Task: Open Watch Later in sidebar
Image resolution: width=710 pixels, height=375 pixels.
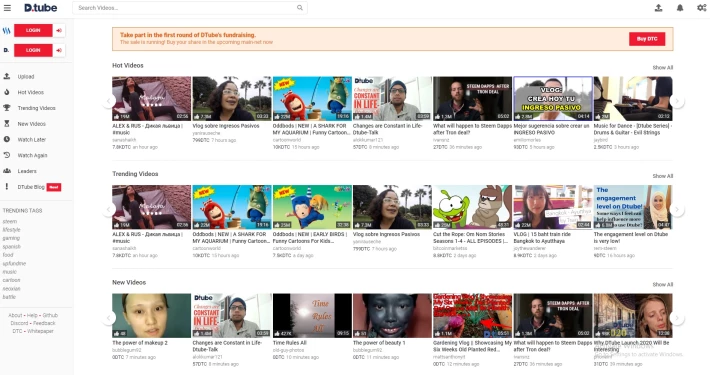Action: click(x=32, y=140)
